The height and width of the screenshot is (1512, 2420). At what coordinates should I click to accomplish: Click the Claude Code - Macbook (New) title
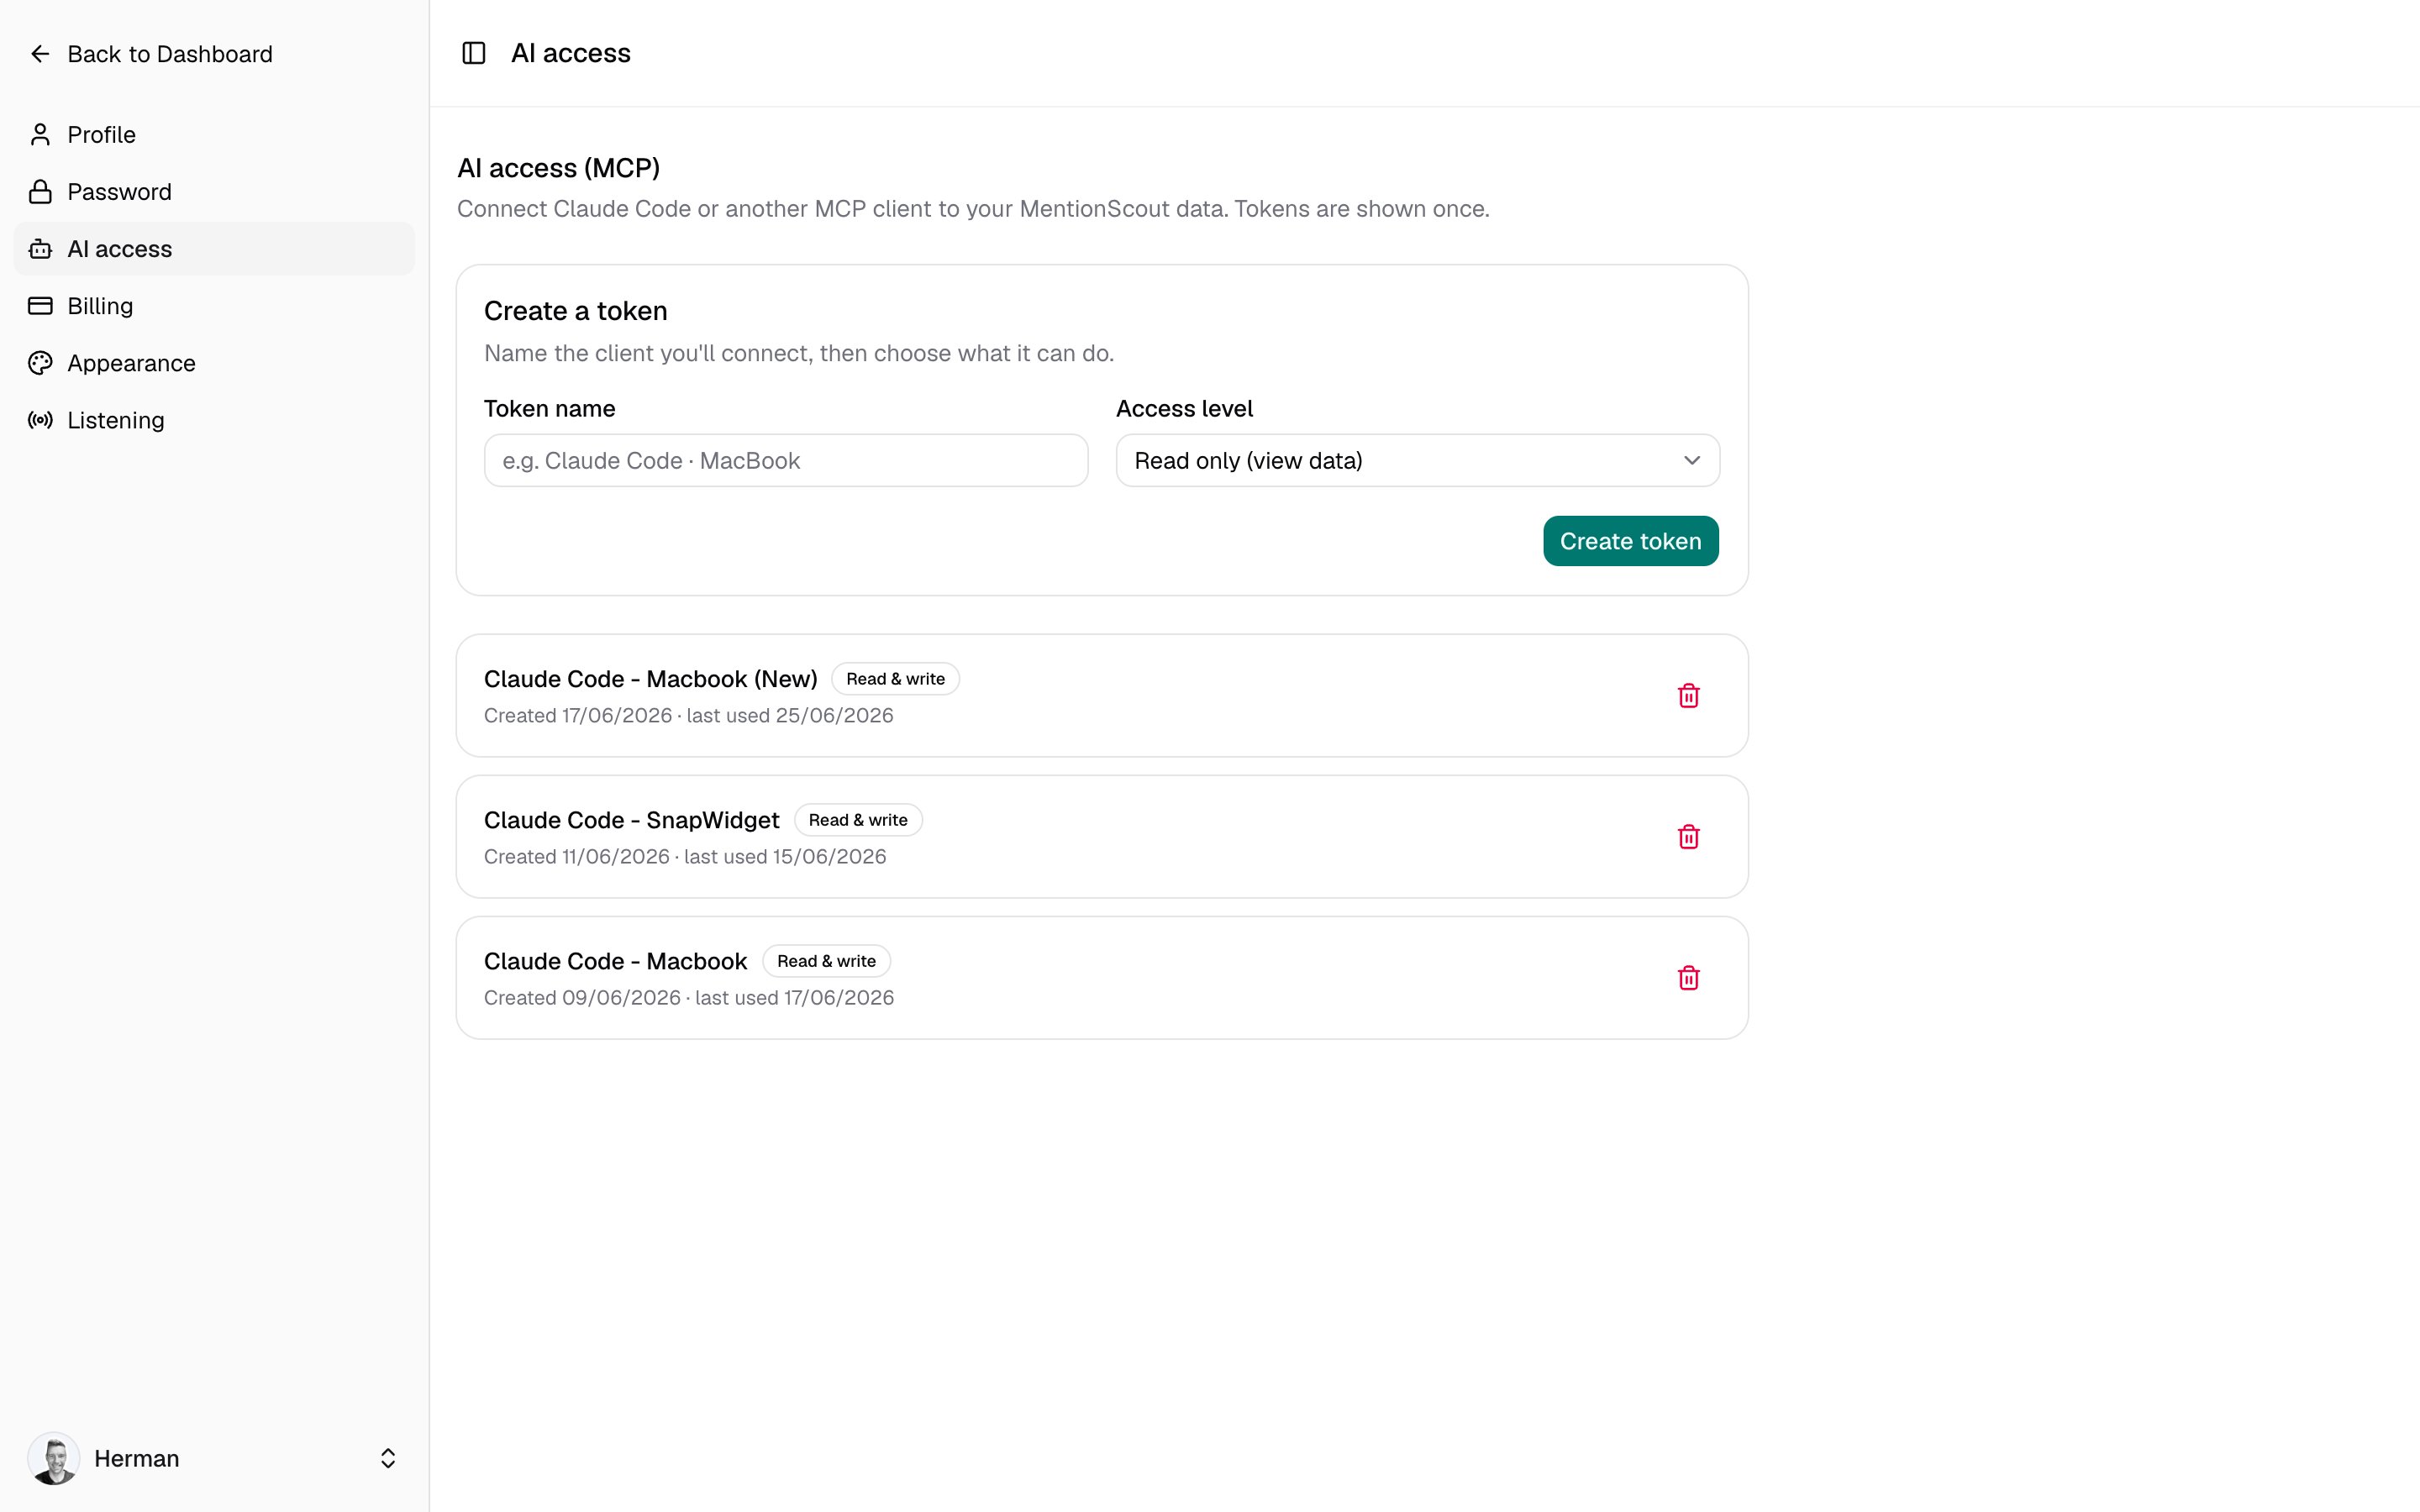click(x=651, y=679)
